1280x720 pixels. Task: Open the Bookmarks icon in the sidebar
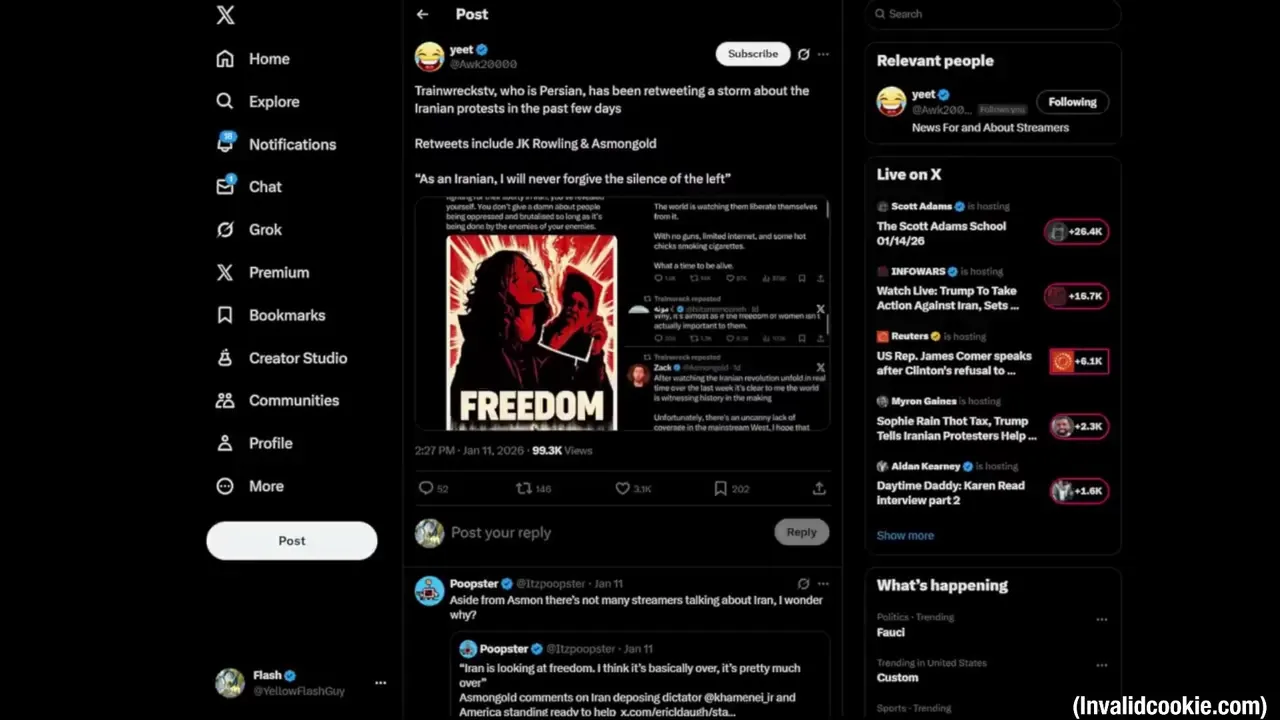click(225, 315)
